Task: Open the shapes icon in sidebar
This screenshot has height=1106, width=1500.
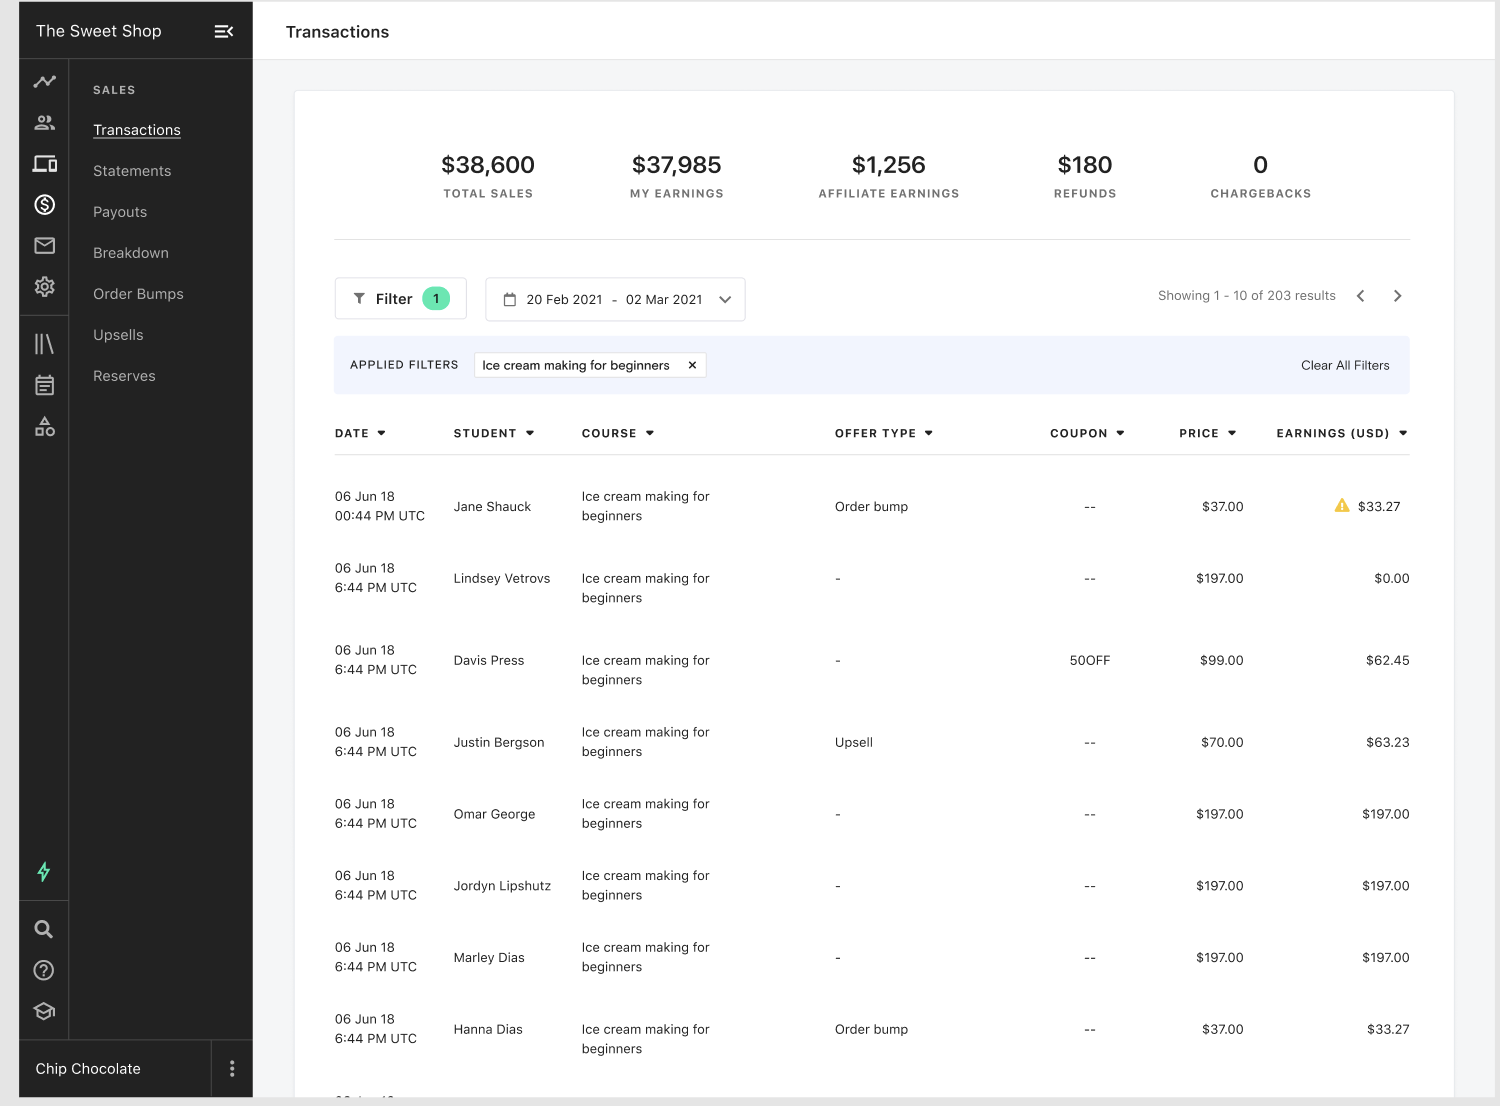Action: pyautogui.click(x=44, y=426)
